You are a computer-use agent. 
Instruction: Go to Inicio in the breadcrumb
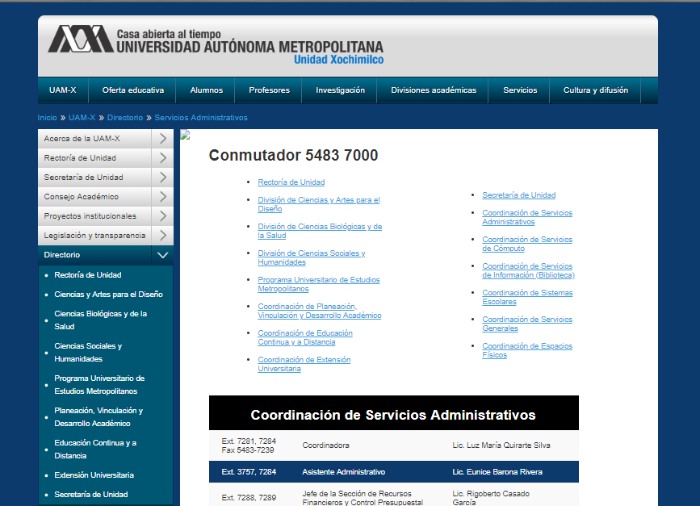pos(47,117)
